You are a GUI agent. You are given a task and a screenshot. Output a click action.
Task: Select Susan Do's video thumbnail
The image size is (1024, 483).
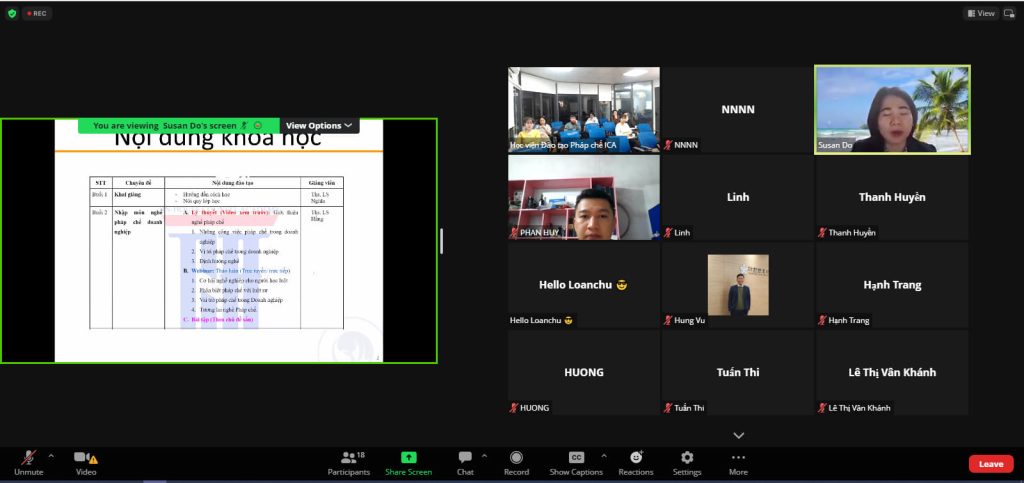pyautogui.click(x=892, y=109)
